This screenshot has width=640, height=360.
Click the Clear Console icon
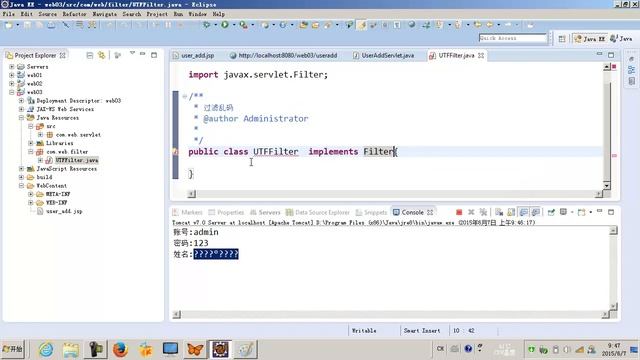coord(499,212)
